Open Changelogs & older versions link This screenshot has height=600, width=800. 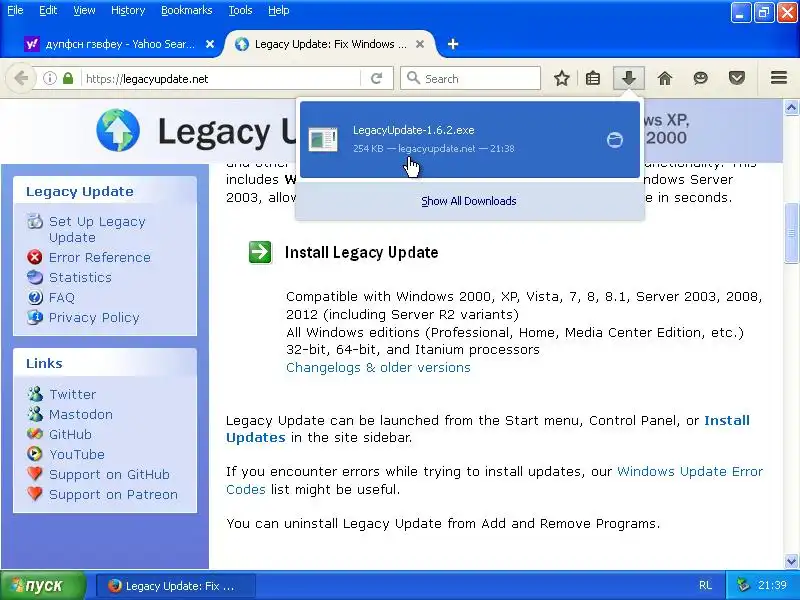point(378,367)
